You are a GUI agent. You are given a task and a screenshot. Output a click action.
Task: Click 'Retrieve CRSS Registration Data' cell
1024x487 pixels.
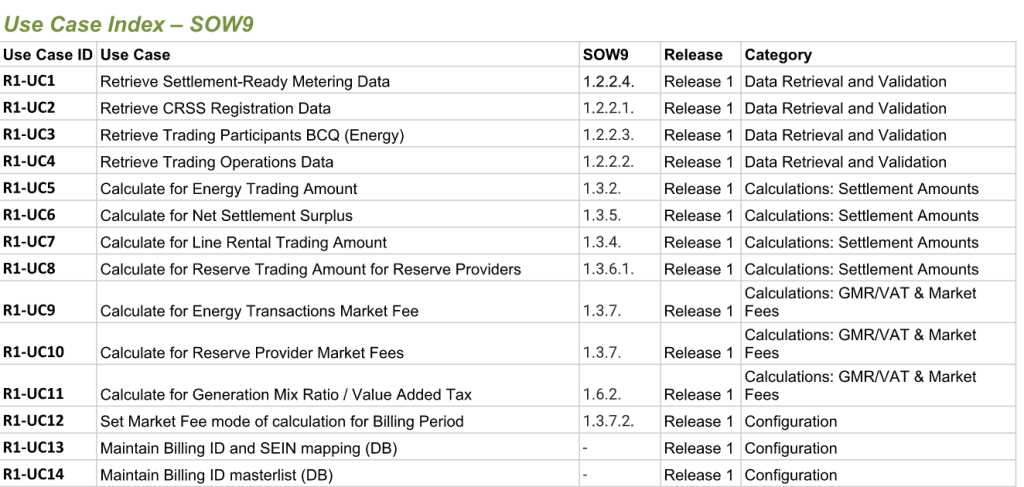pyautogui.click(x=215, y=108)
